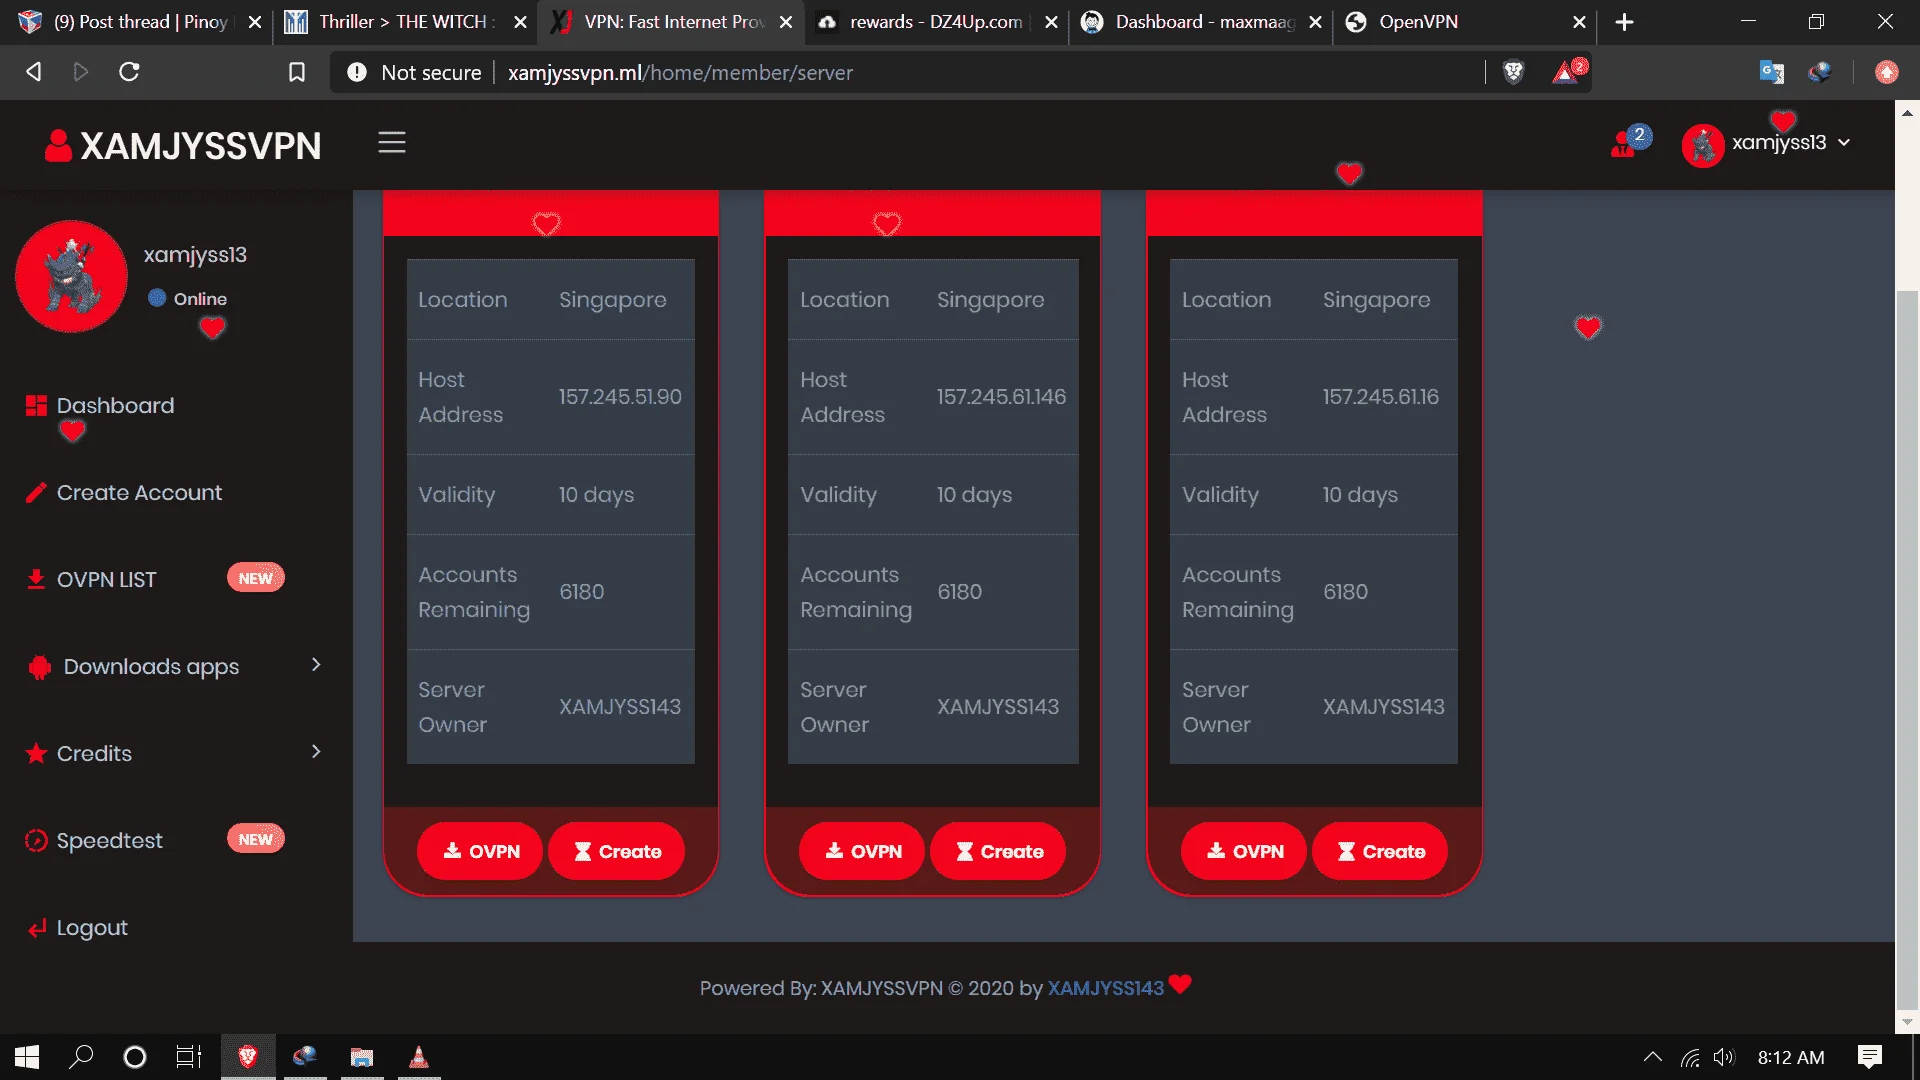
Task: Download OVPN for server 157.245.61.16
Action: point(1244,851)
